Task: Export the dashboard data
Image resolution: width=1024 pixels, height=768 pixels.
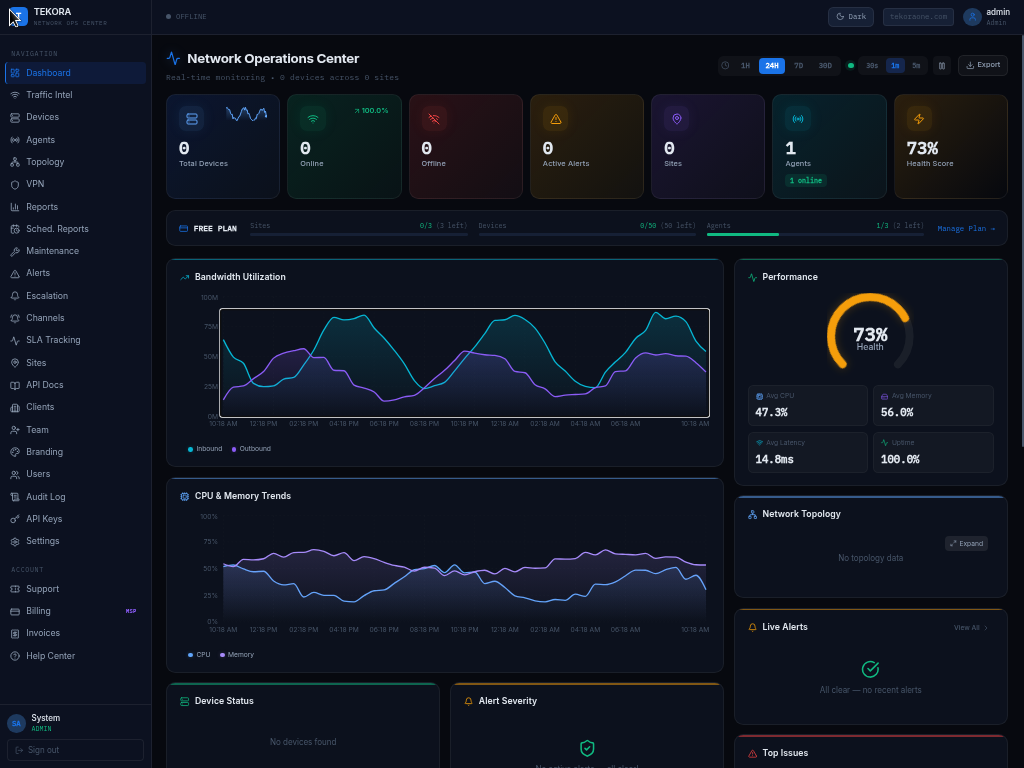Action: pyautogui.click(x=983, y=65)
